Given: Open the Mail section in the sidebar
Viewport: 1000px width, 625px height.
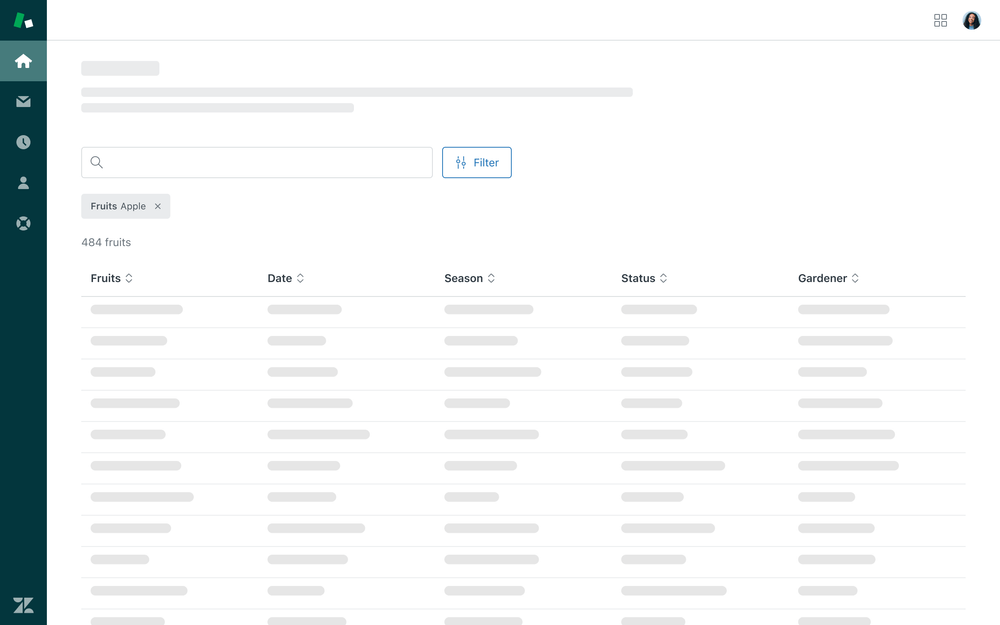Looking at the screenshot, I should coord(22,101).
